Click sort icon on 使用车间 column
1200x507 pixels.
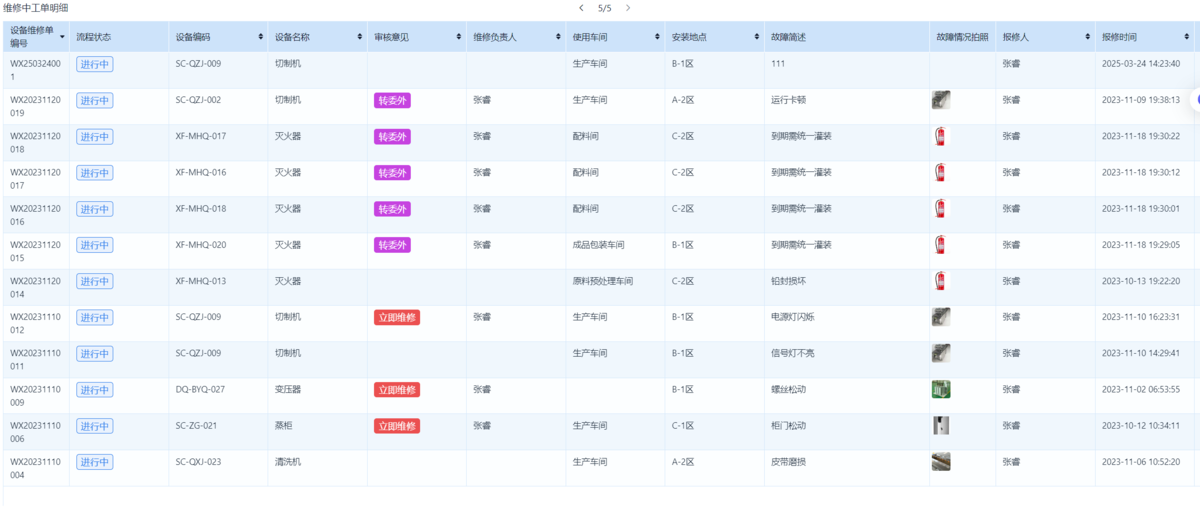[x=657, y=37]
